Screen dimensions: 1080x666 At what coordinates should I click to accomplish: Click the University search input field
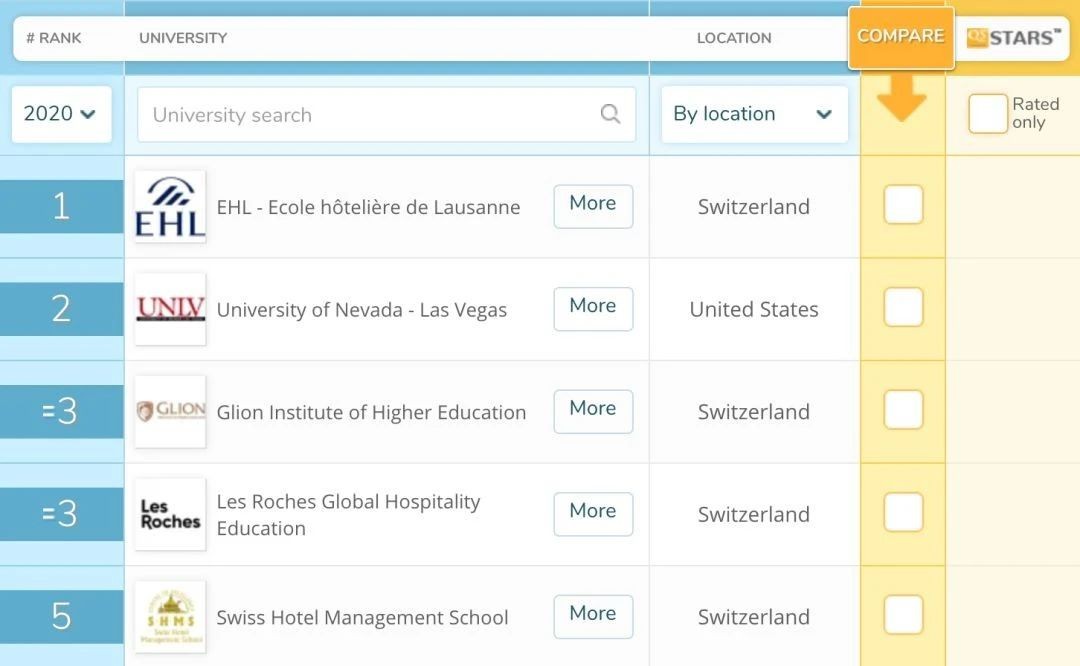pyautogui.click(x=370, y=115)
